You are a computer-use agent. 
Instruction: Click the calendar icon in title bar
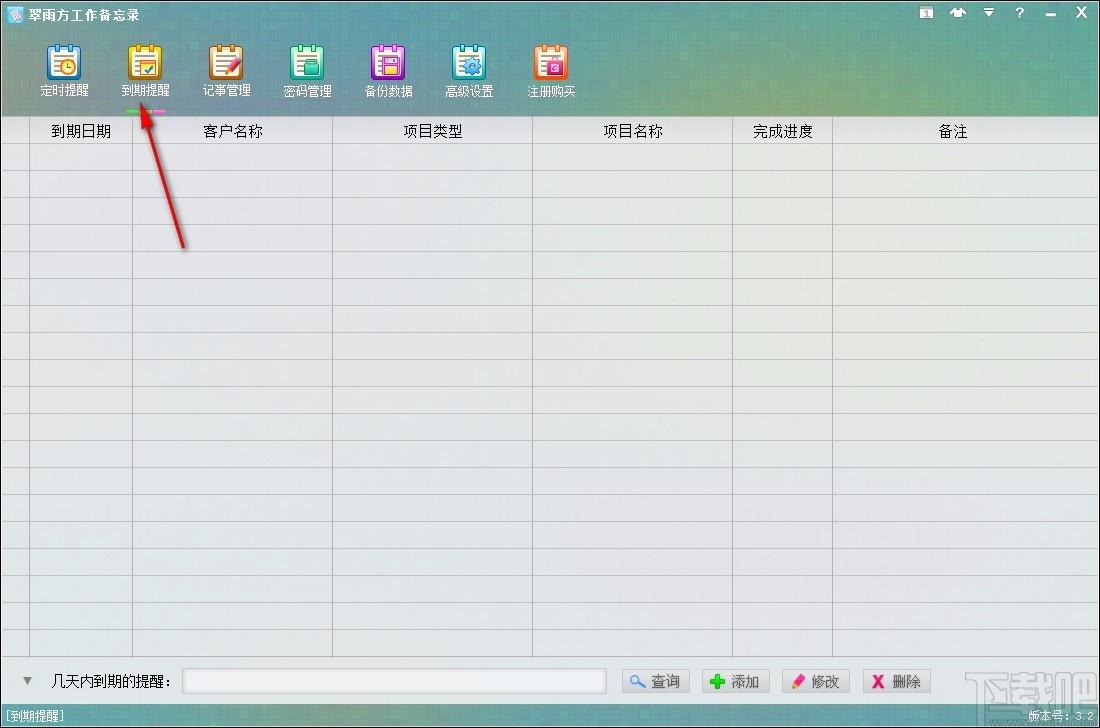coord(927,13)
